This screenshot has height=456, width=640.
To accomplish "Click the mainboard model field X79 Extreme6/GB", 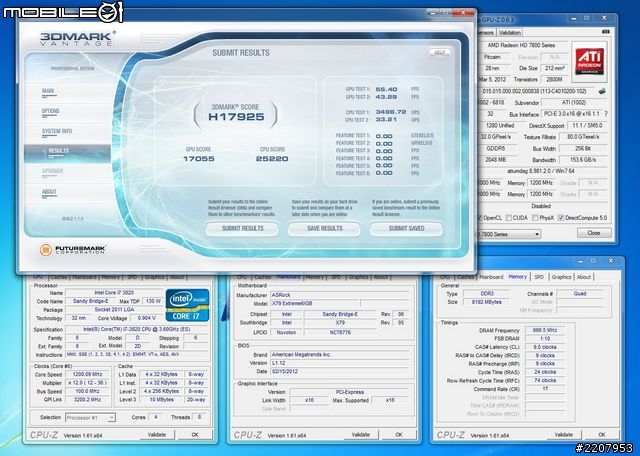I will click(x=315, y=304).
